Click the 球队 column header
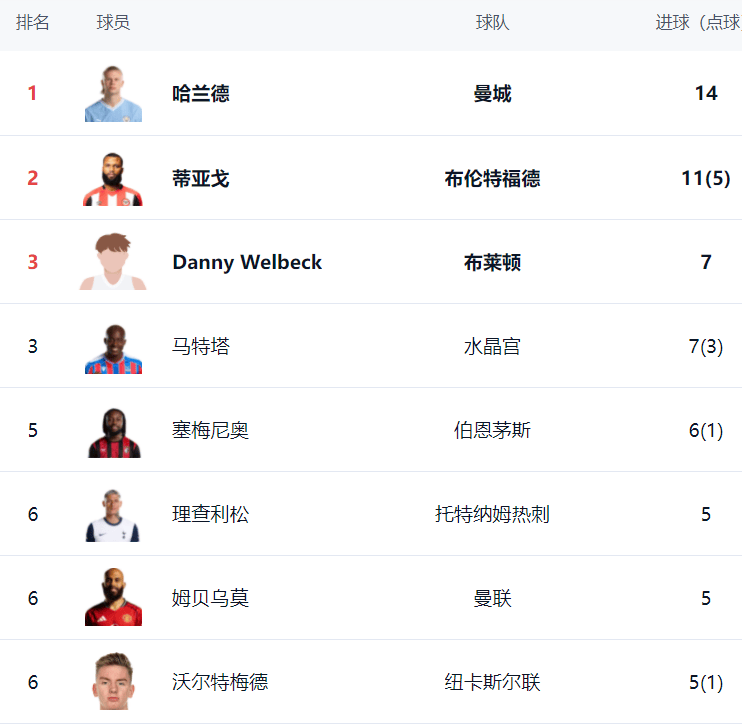742x724 pixels. tap(492, 23)
